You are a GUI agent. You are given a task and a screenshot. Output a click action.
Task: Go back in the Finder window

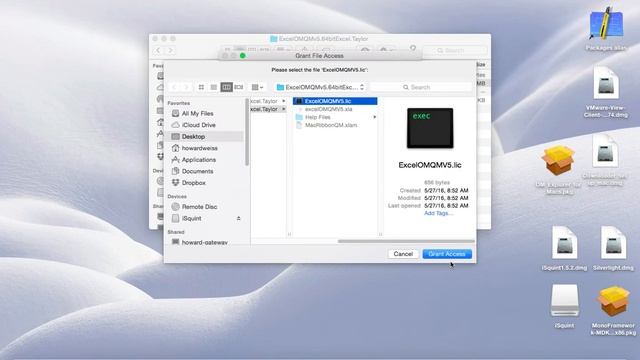point(158,50)
